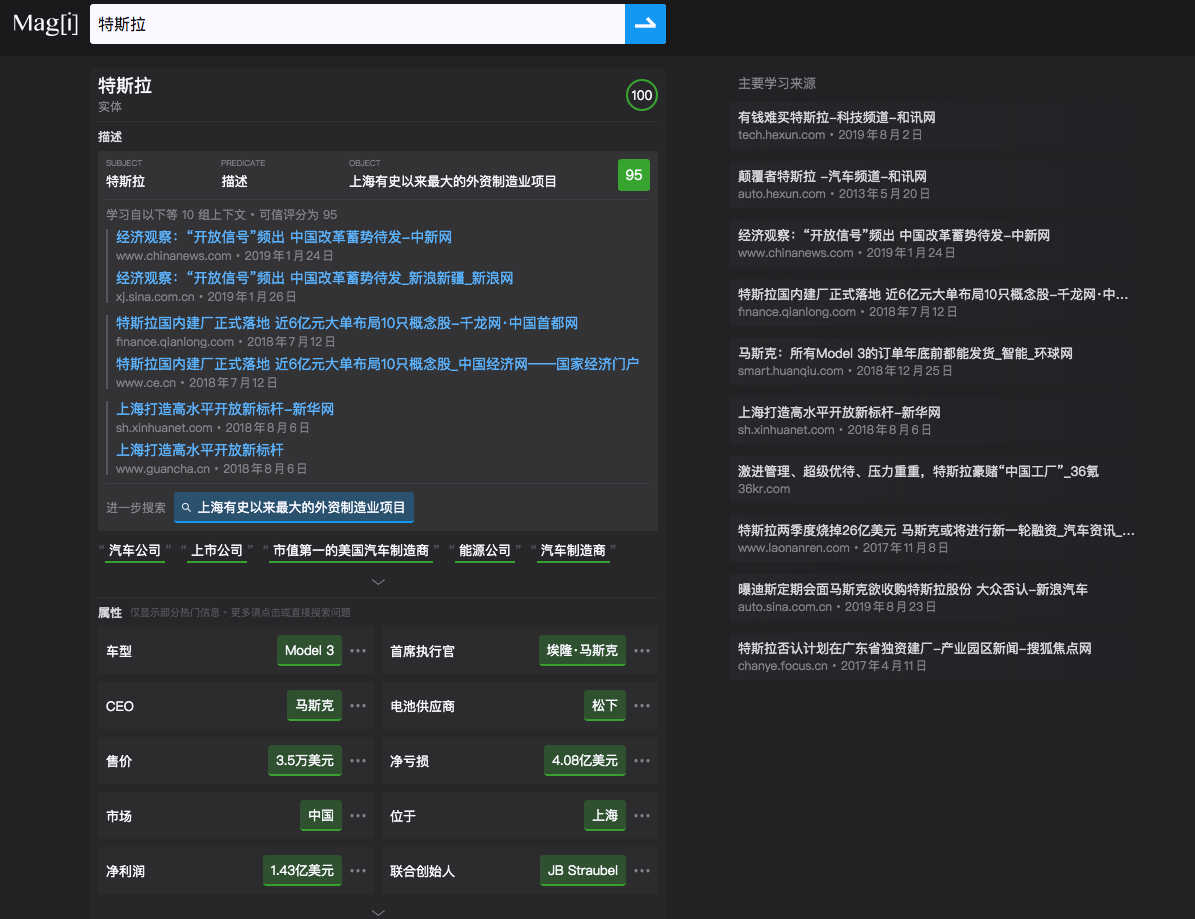This screenshot has height=919, width=1195.
Task: Click the Model 3 value chip
Action: [x=309, y=651]
